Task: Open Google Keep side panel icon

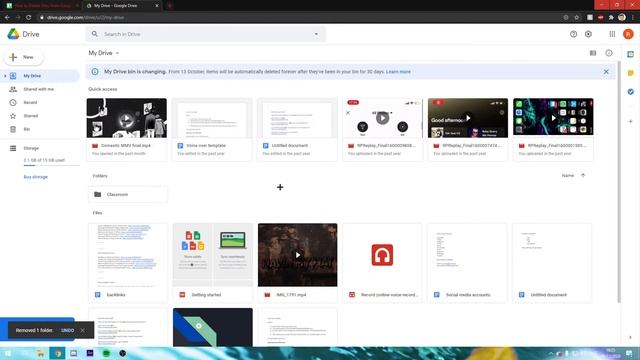Action: point(631,73)
